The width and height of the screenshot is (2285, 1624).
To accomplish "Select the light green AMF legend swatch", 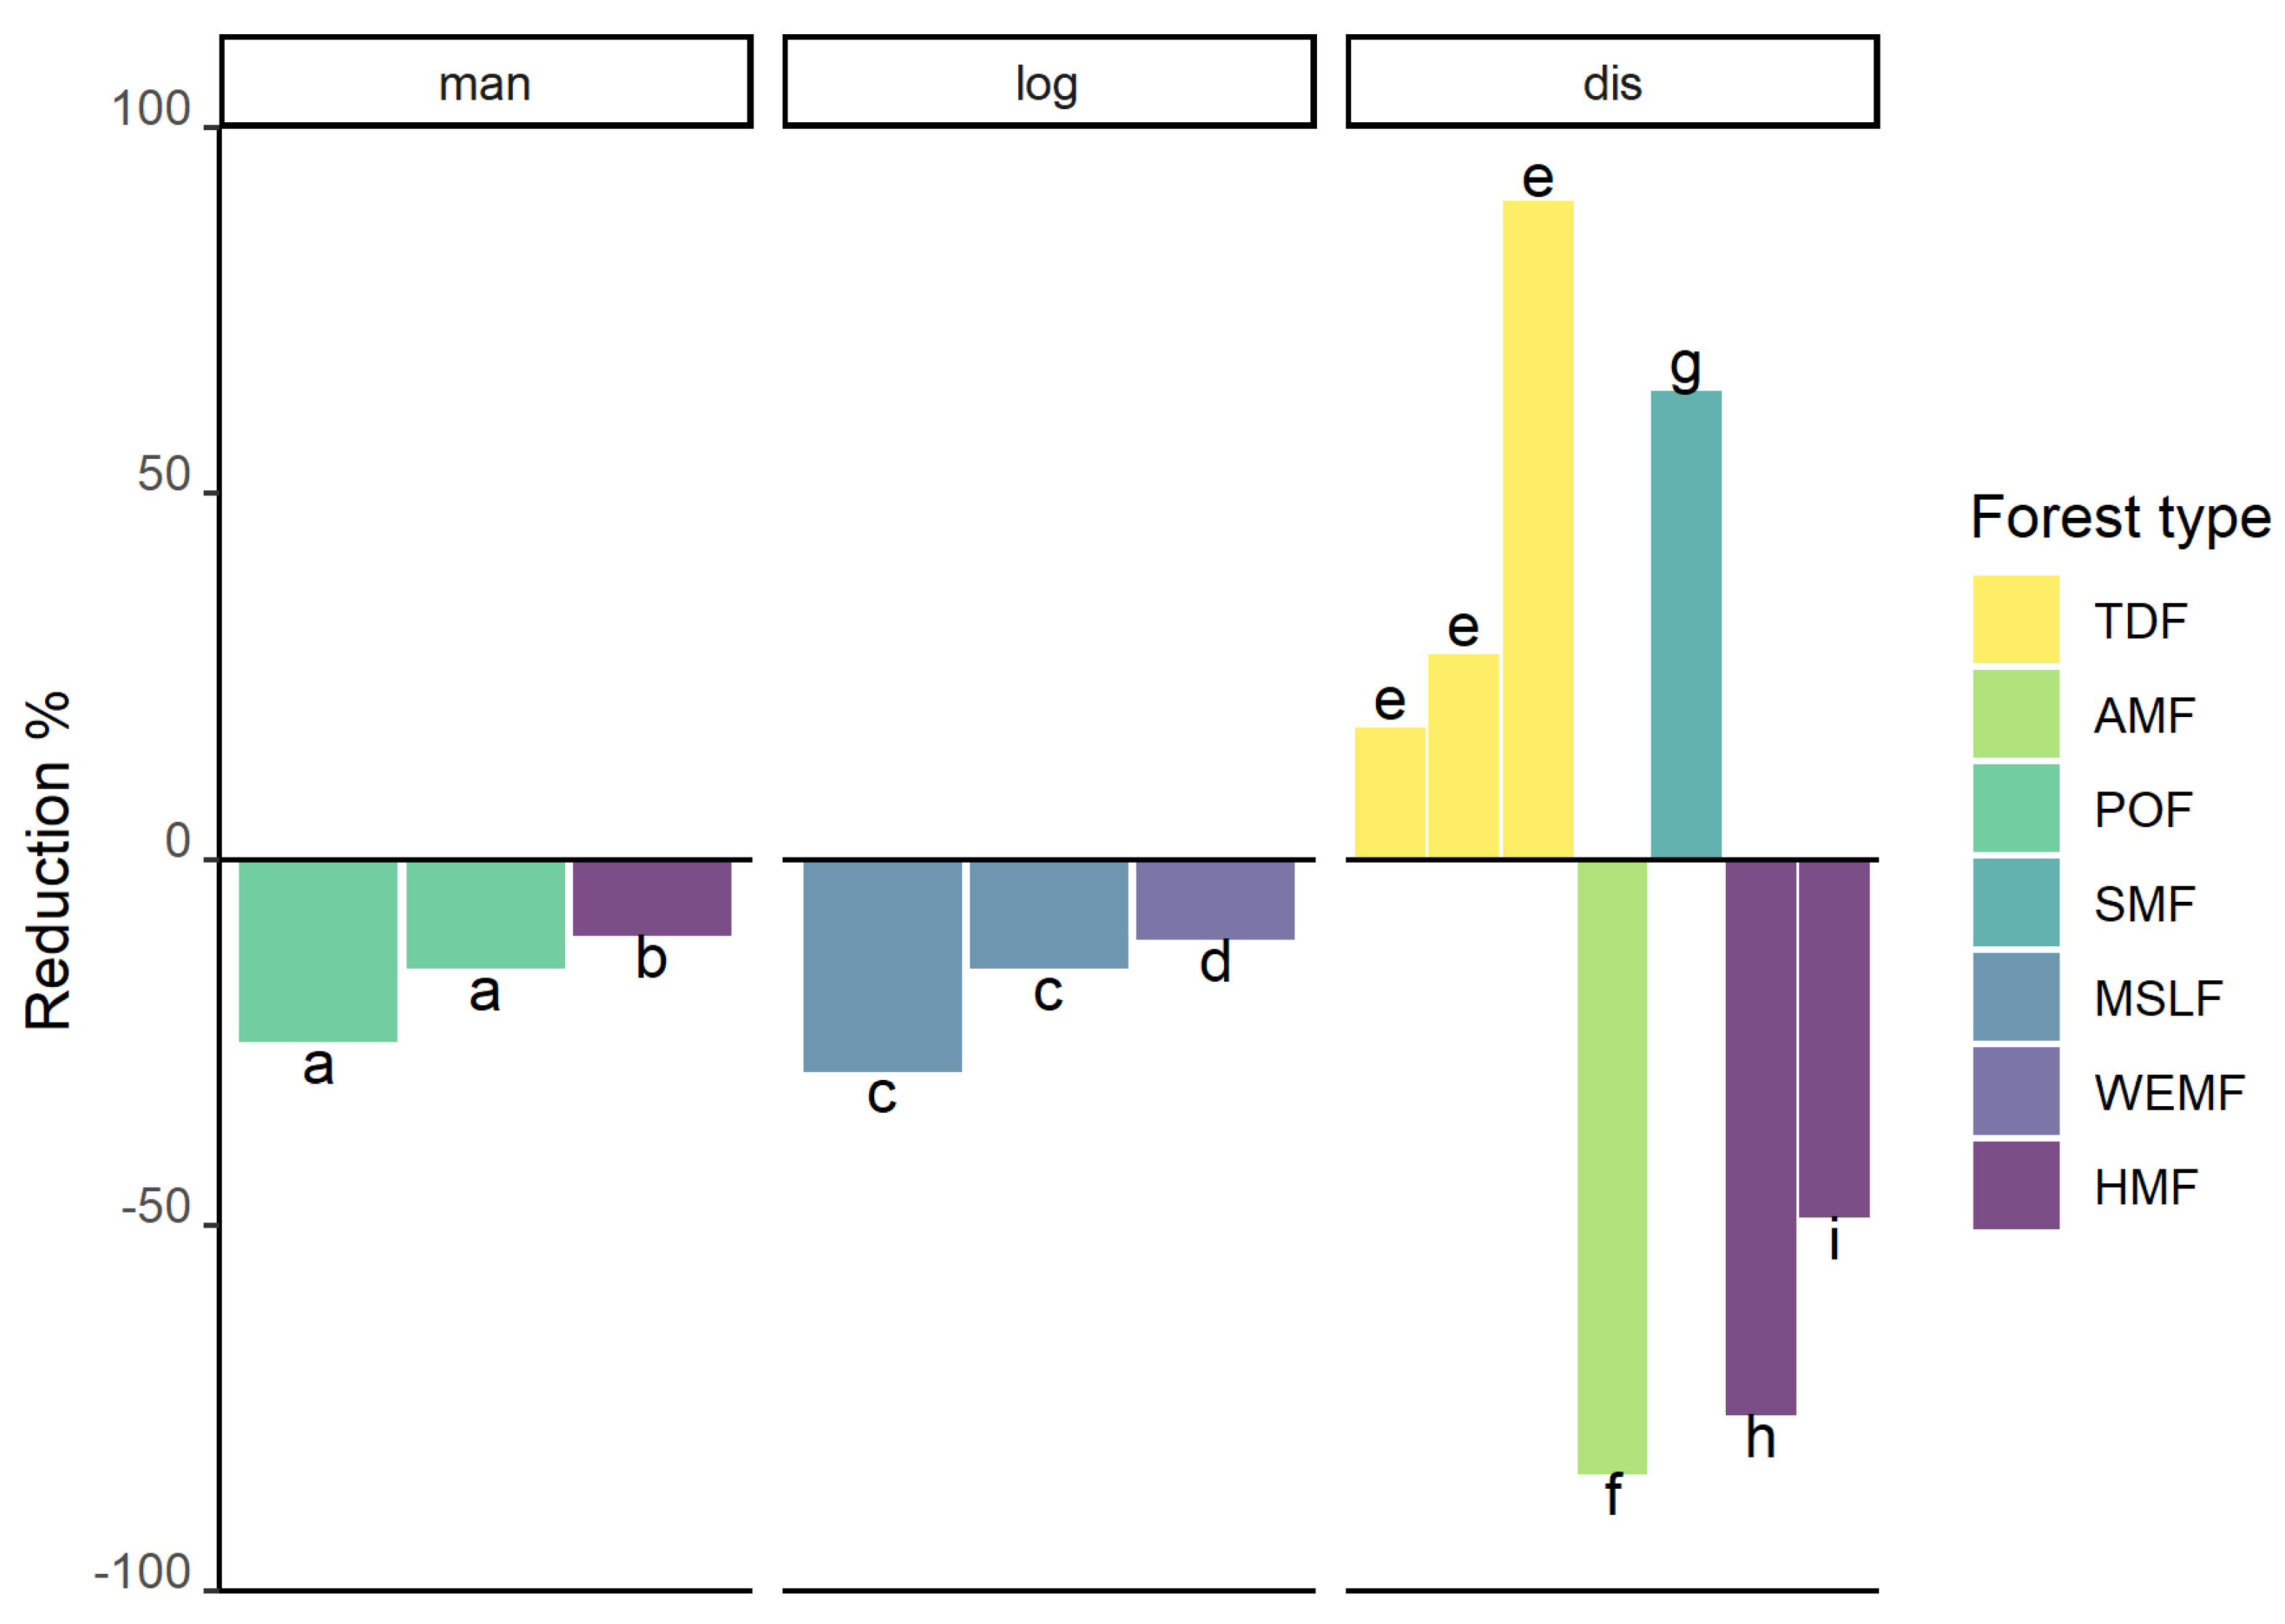I will (2015, 713).
